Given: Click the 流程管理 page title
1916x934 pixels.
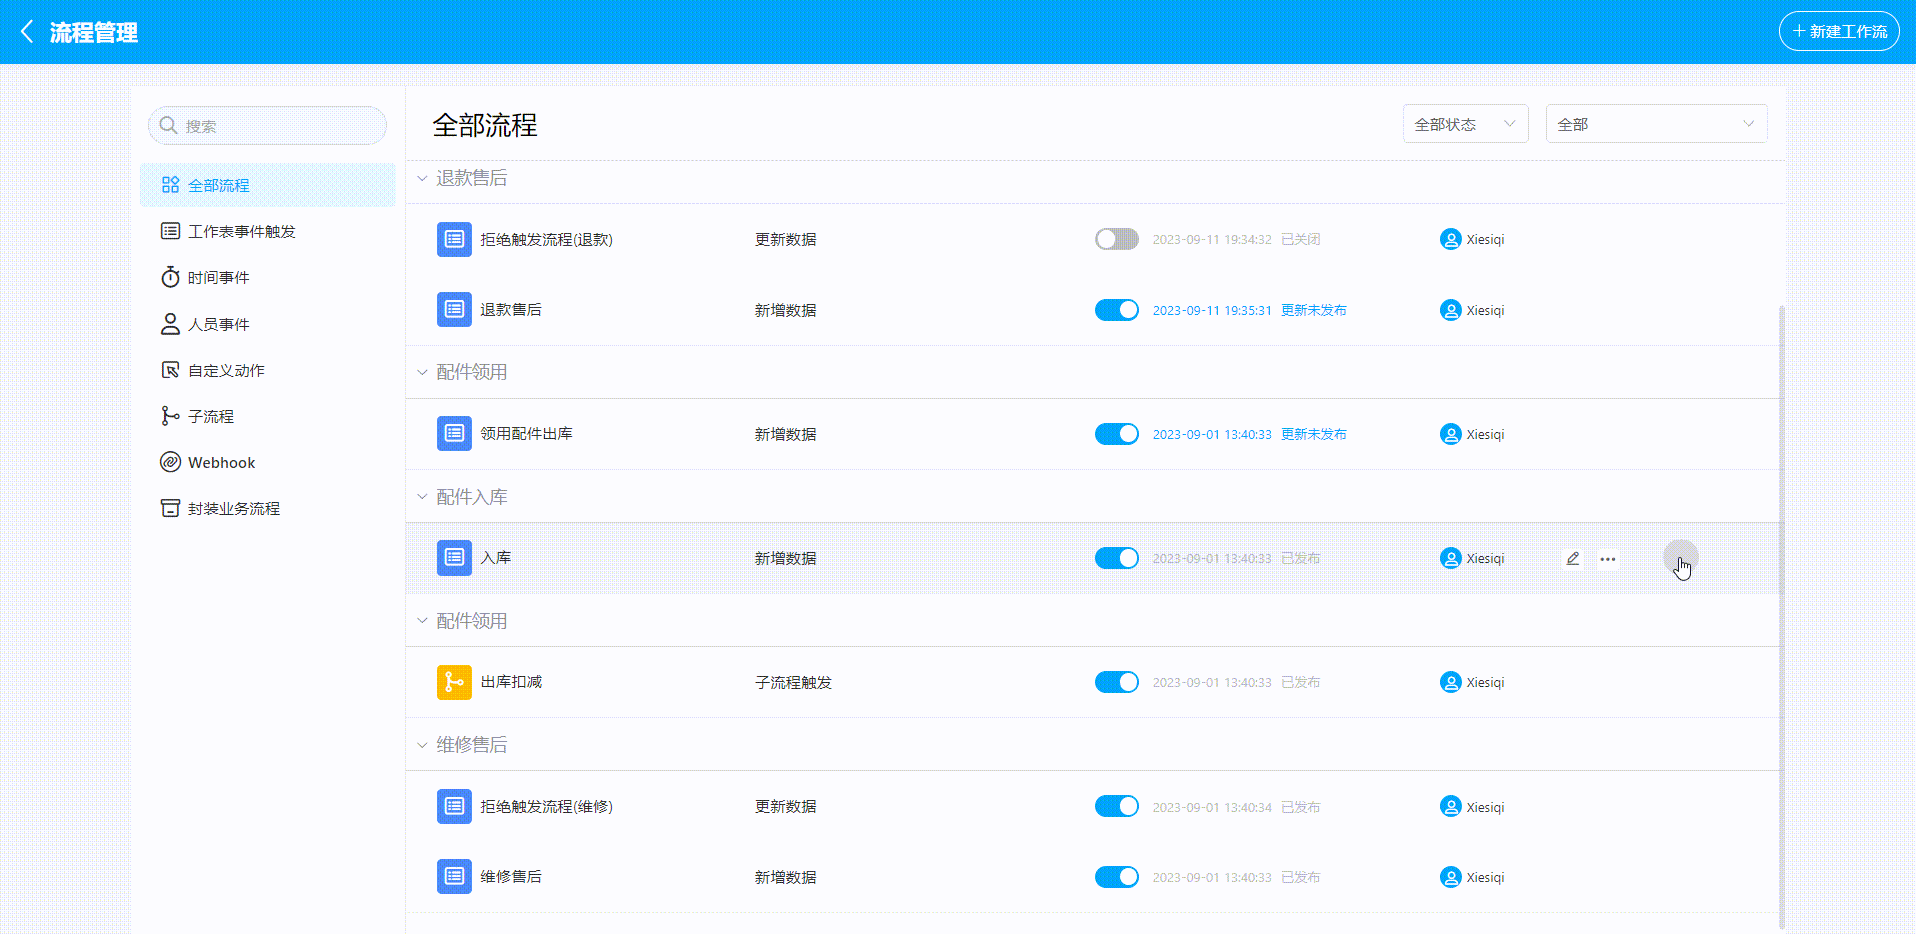Looking at the screenshot, I should [x=94, y=32].
